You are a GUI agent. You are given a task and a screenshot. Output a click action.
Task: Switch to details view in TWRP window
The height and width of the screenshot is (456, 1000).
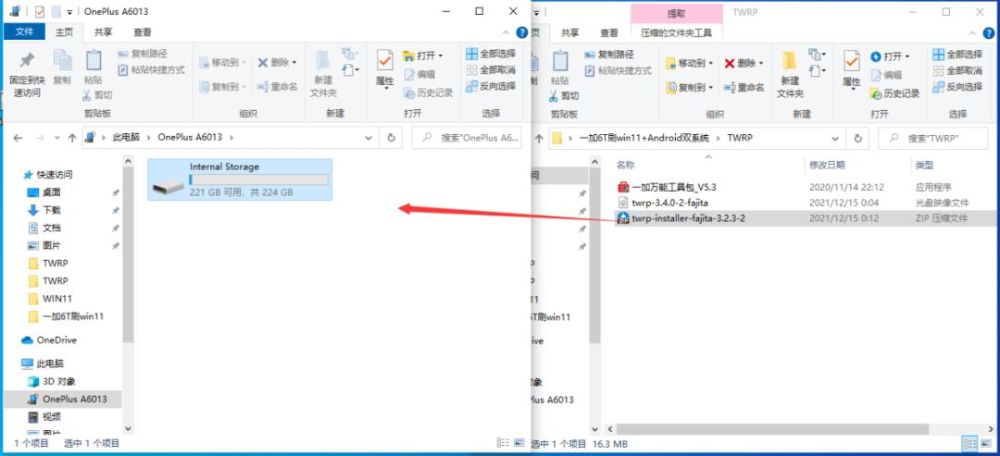click(x=969, y=443)
